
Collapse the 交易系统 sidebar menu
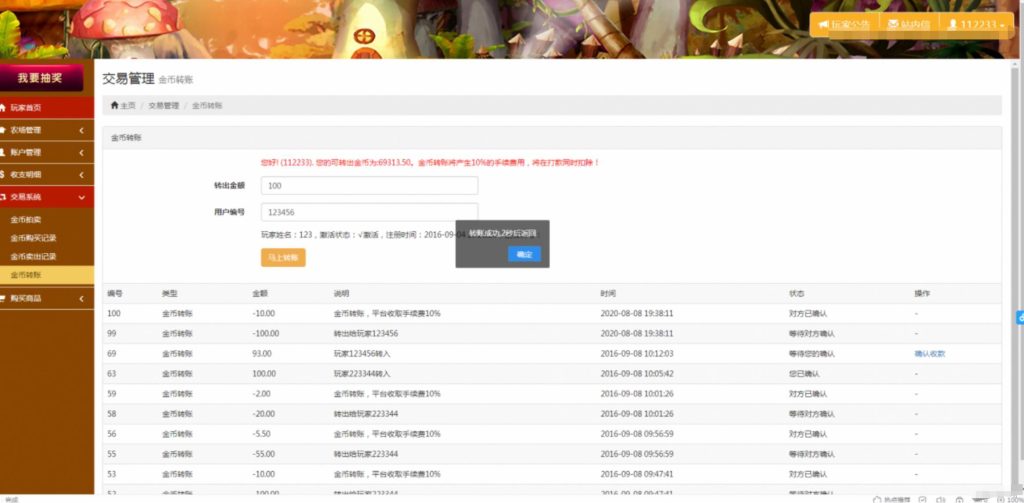pyautogui.click(x=47, y=197)
